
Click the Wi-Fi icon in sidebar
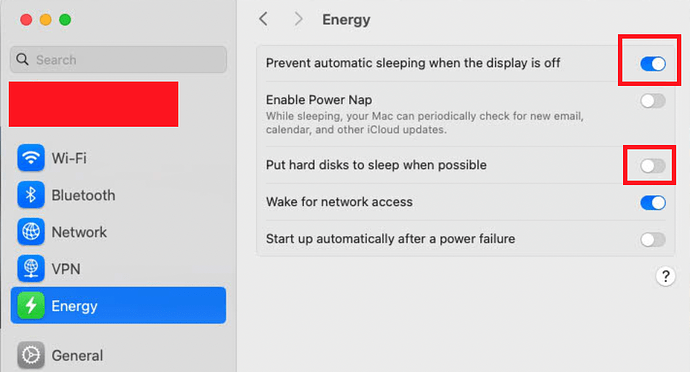31,158
